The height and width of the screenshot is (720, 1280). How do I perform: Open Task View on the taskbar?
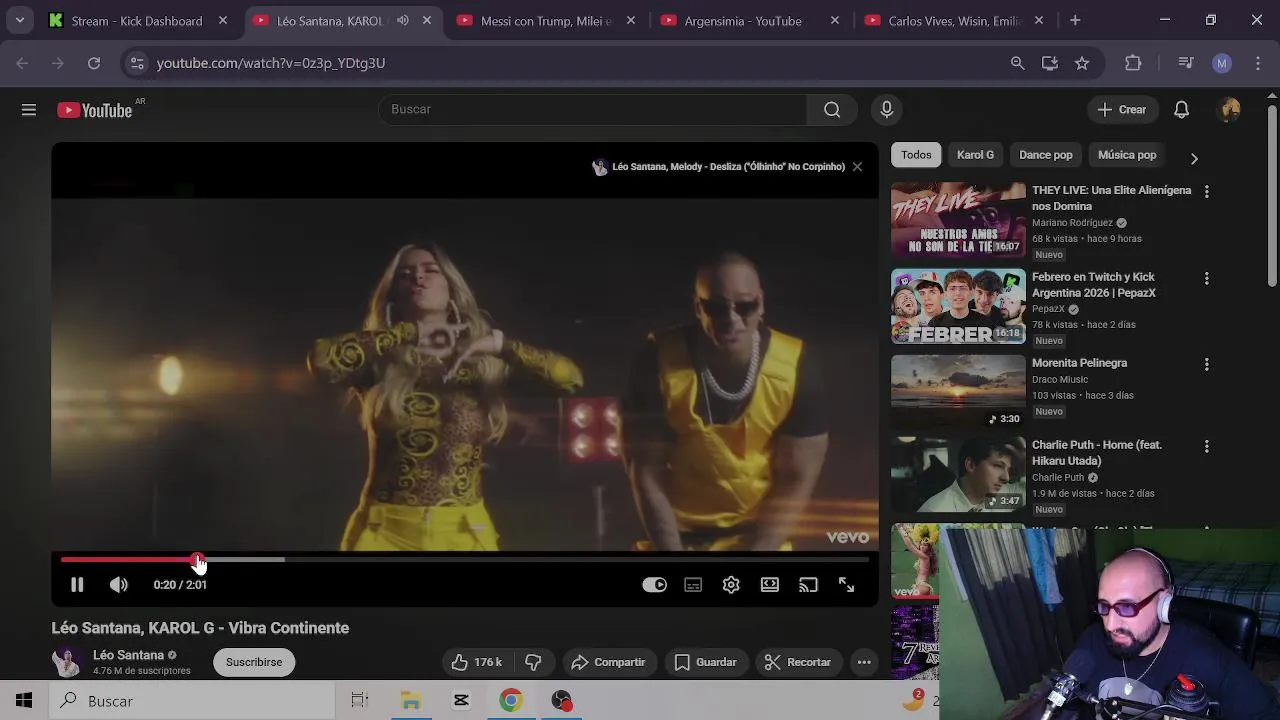[359, 701]
